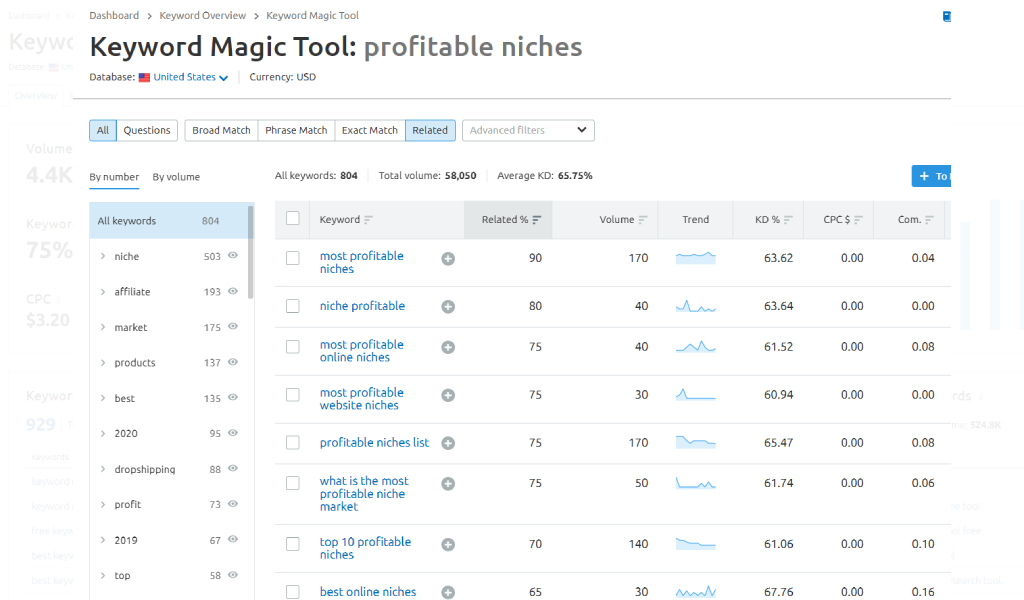Viewport: 1024px width, 600px height.
Task: Change database from United States dropdown
Action: (x=190, y=77)
